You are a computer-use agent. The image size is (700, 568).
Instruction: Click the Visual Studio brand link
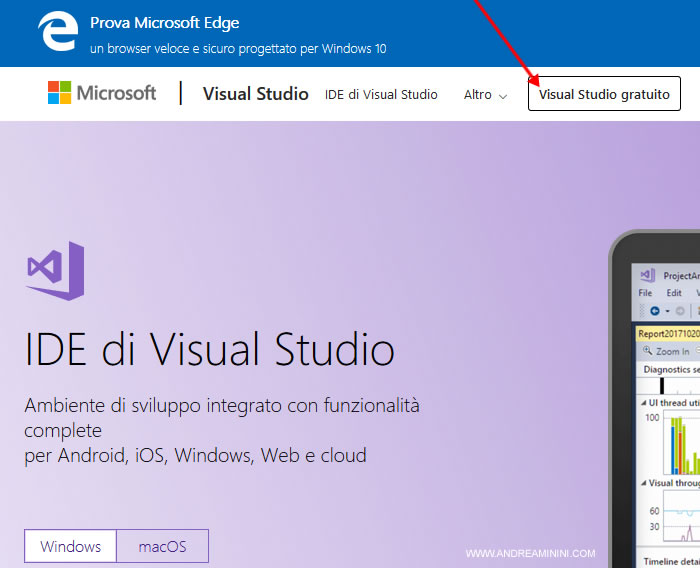255,94
